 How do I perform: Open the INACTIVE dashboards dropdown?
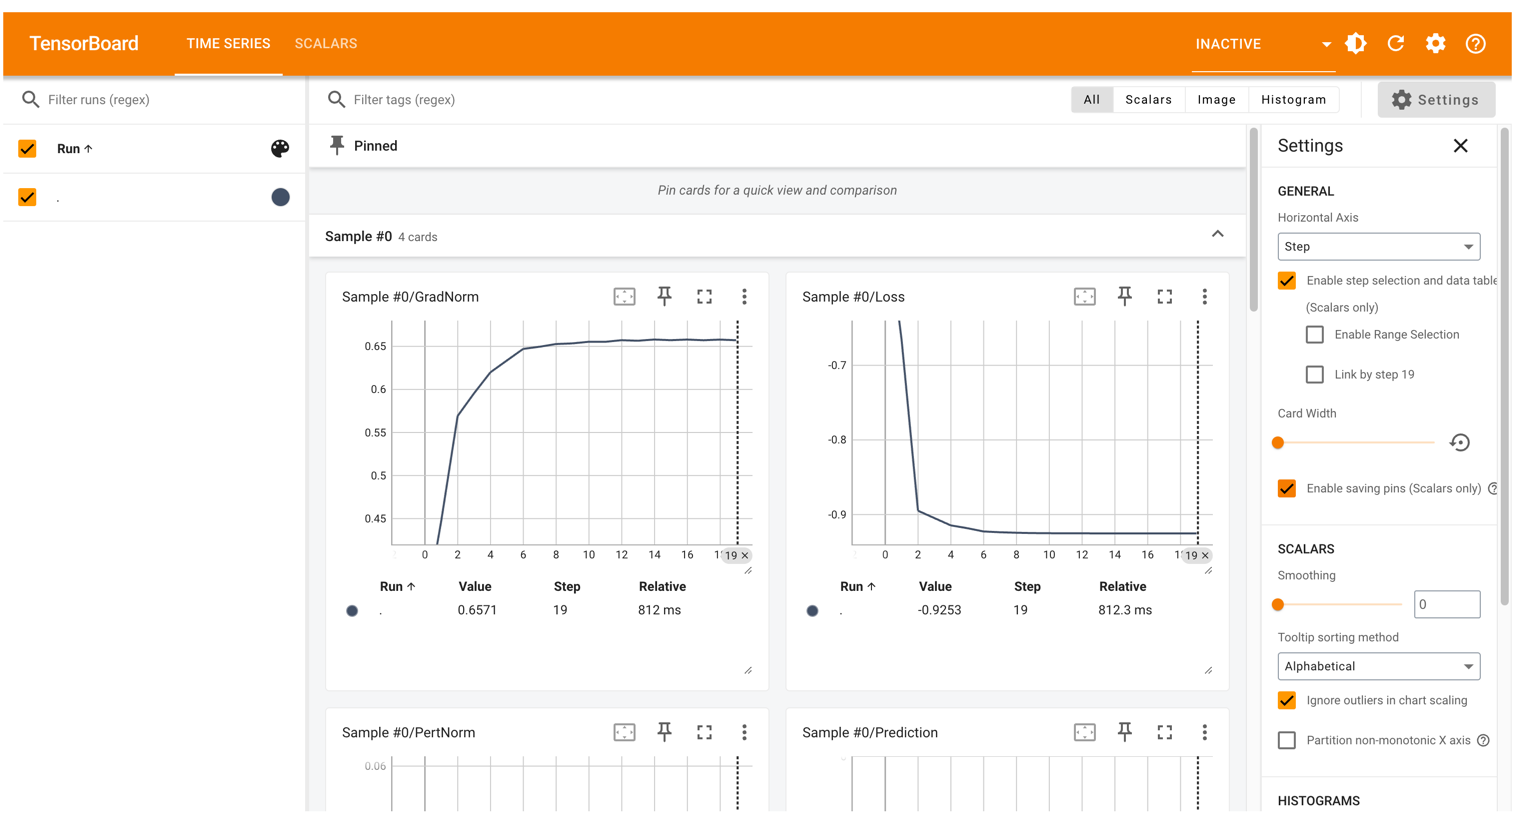pyautogui.click(x=1264, y=44)
